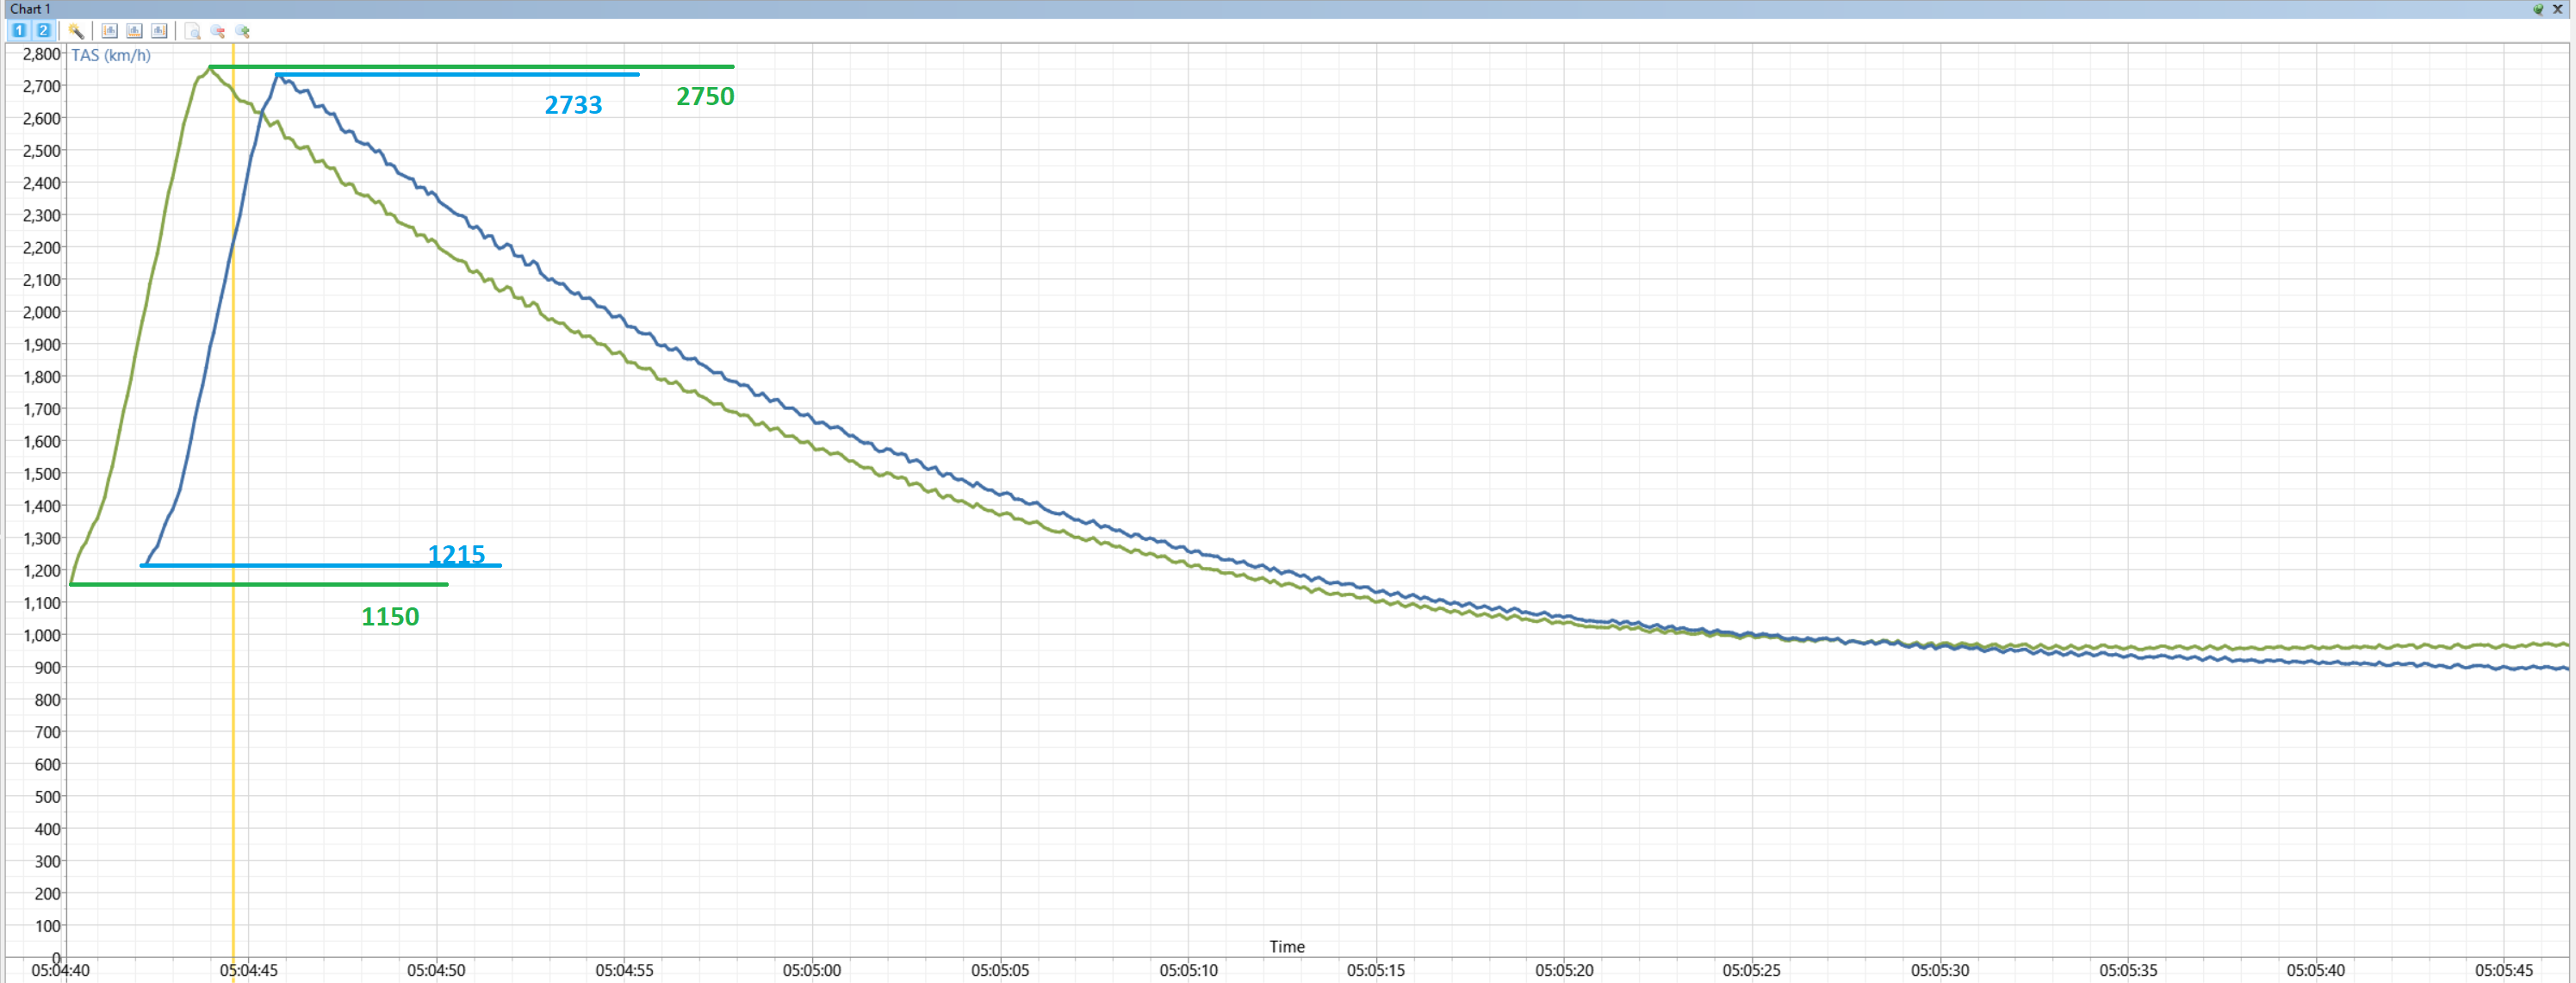Pin the Chart 1 panel with green pushpin
The height and width of the screenshot is (983, 2576).
[2538, 9]
